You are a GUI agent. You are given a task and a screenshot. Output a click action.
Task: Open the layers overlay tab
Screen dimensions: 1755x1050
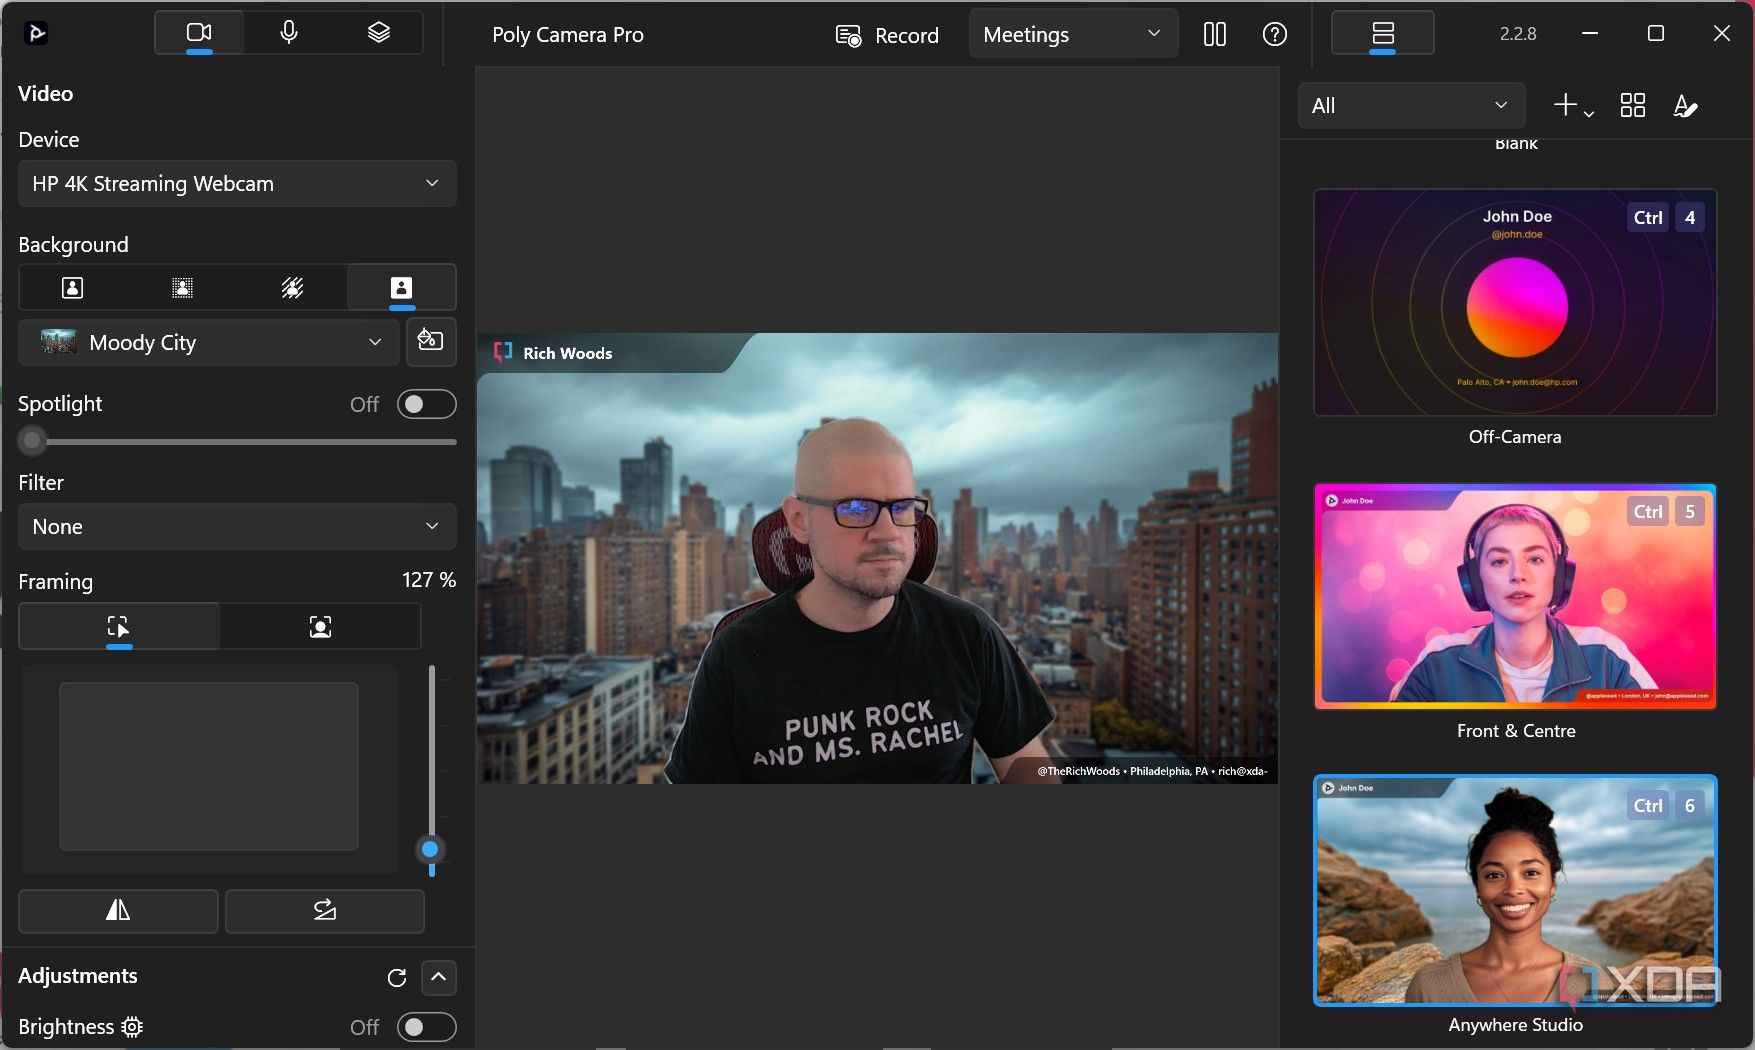point(378,33)
